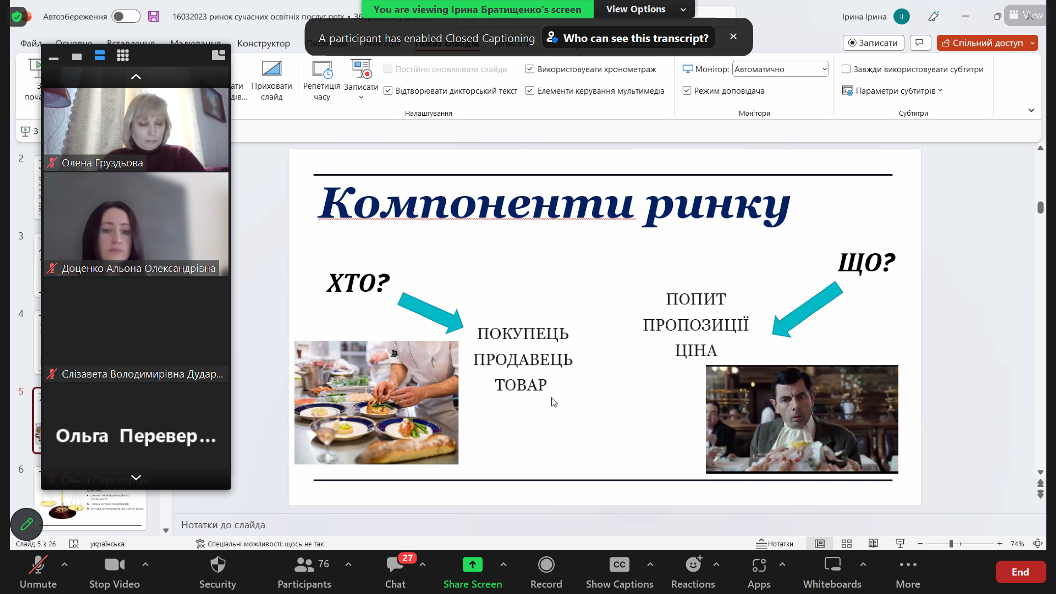
Task: Expand 'Параметри субтитрів' dropdown
Action: point(898,91)
